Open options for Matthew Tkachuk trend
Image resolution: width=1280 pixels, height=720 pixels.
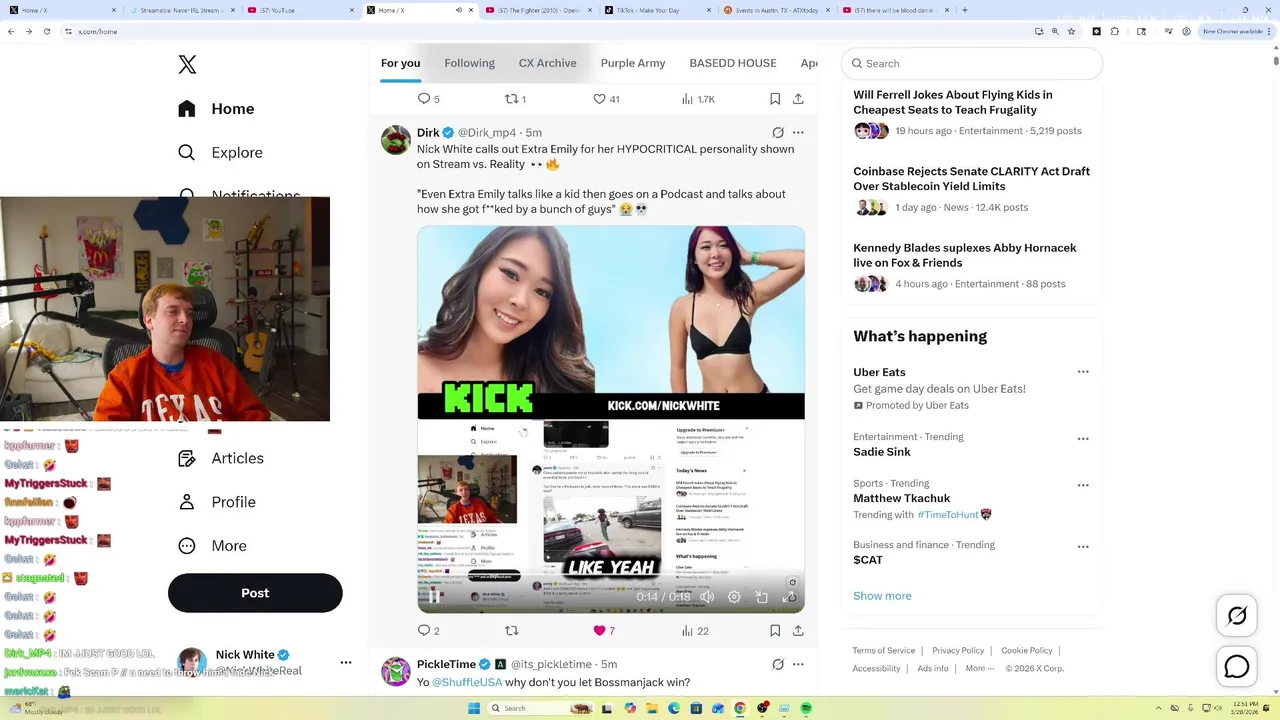1083,486
